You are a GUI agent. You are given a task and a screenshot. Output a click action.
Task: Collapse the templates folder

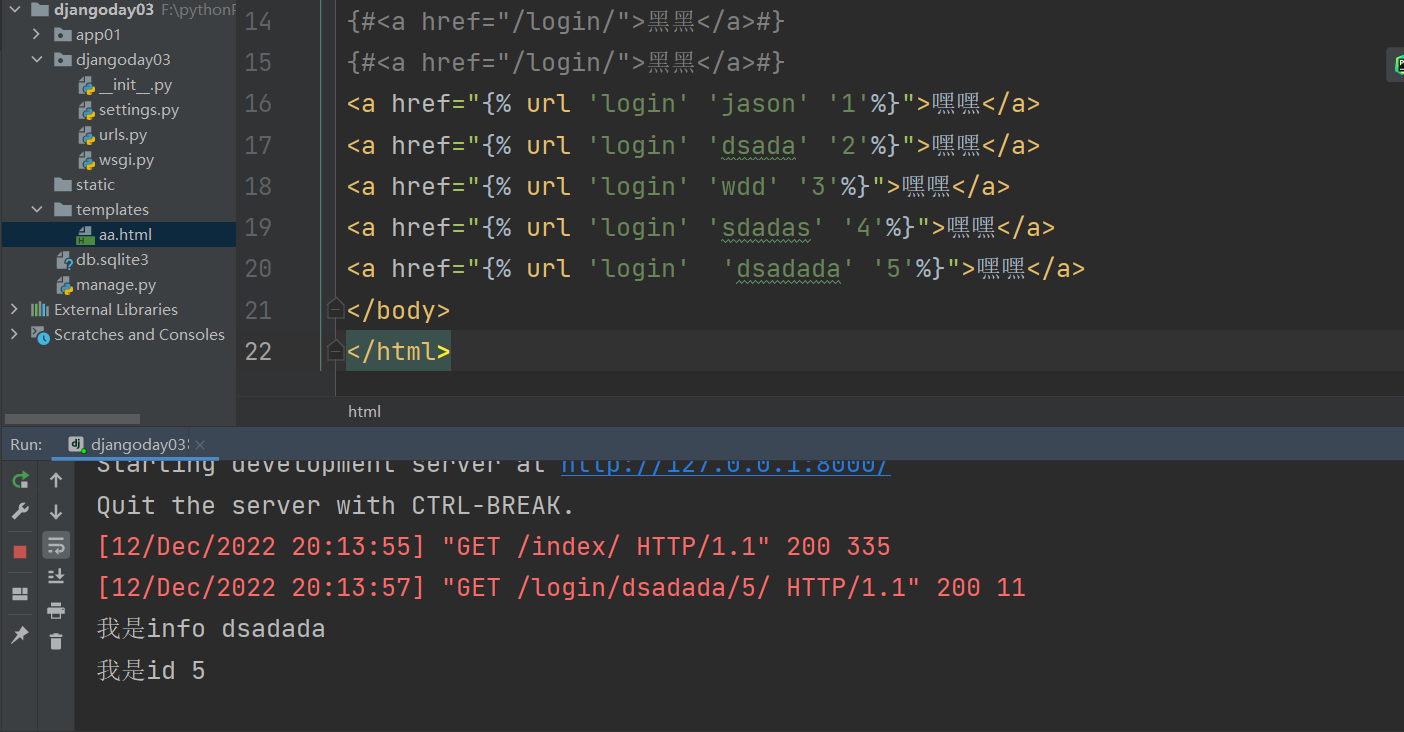[x=37, y=210]
